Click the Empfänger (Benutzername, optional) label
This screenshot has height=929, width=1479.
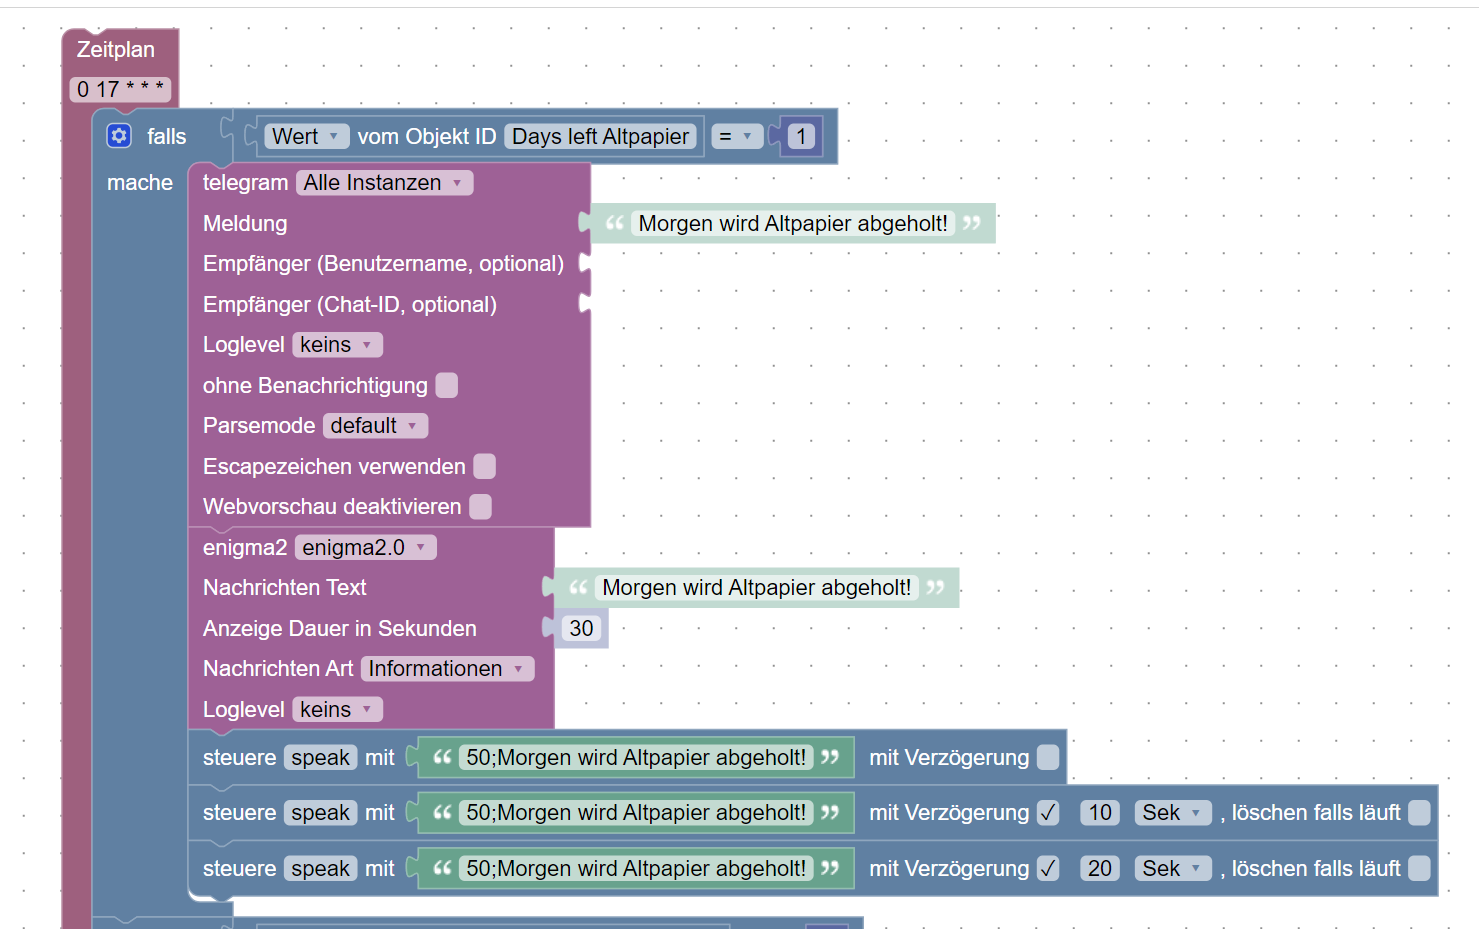[383, 264]
